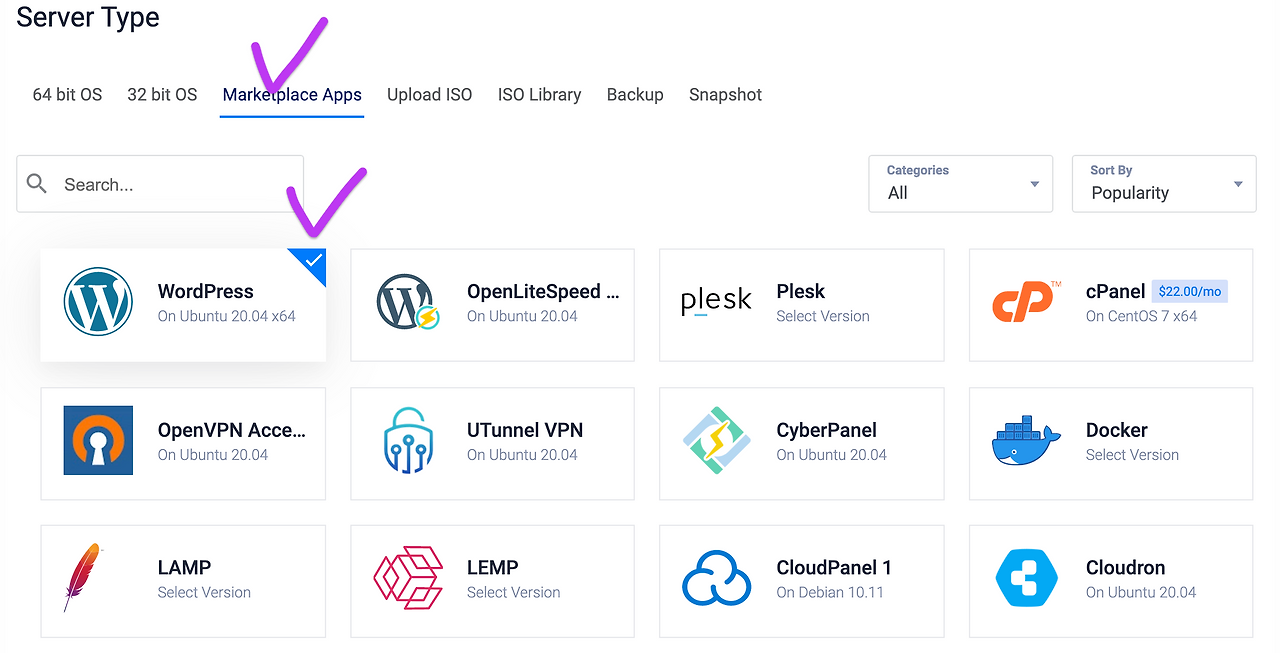Select the Marketplace Apps tab
This screenshot has width=1280, height=653.
click(x=292, y=95)
